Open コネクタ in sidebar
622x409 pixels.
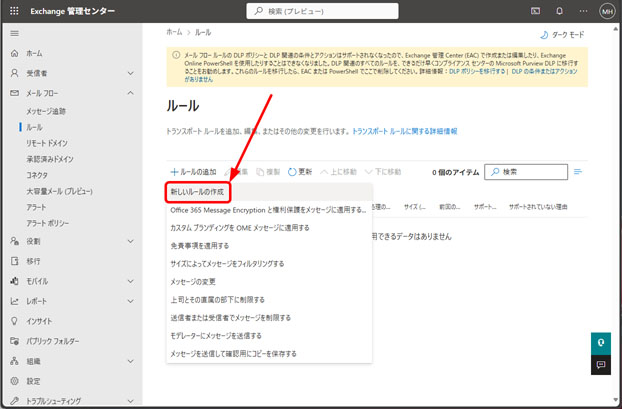coord(37,175)
